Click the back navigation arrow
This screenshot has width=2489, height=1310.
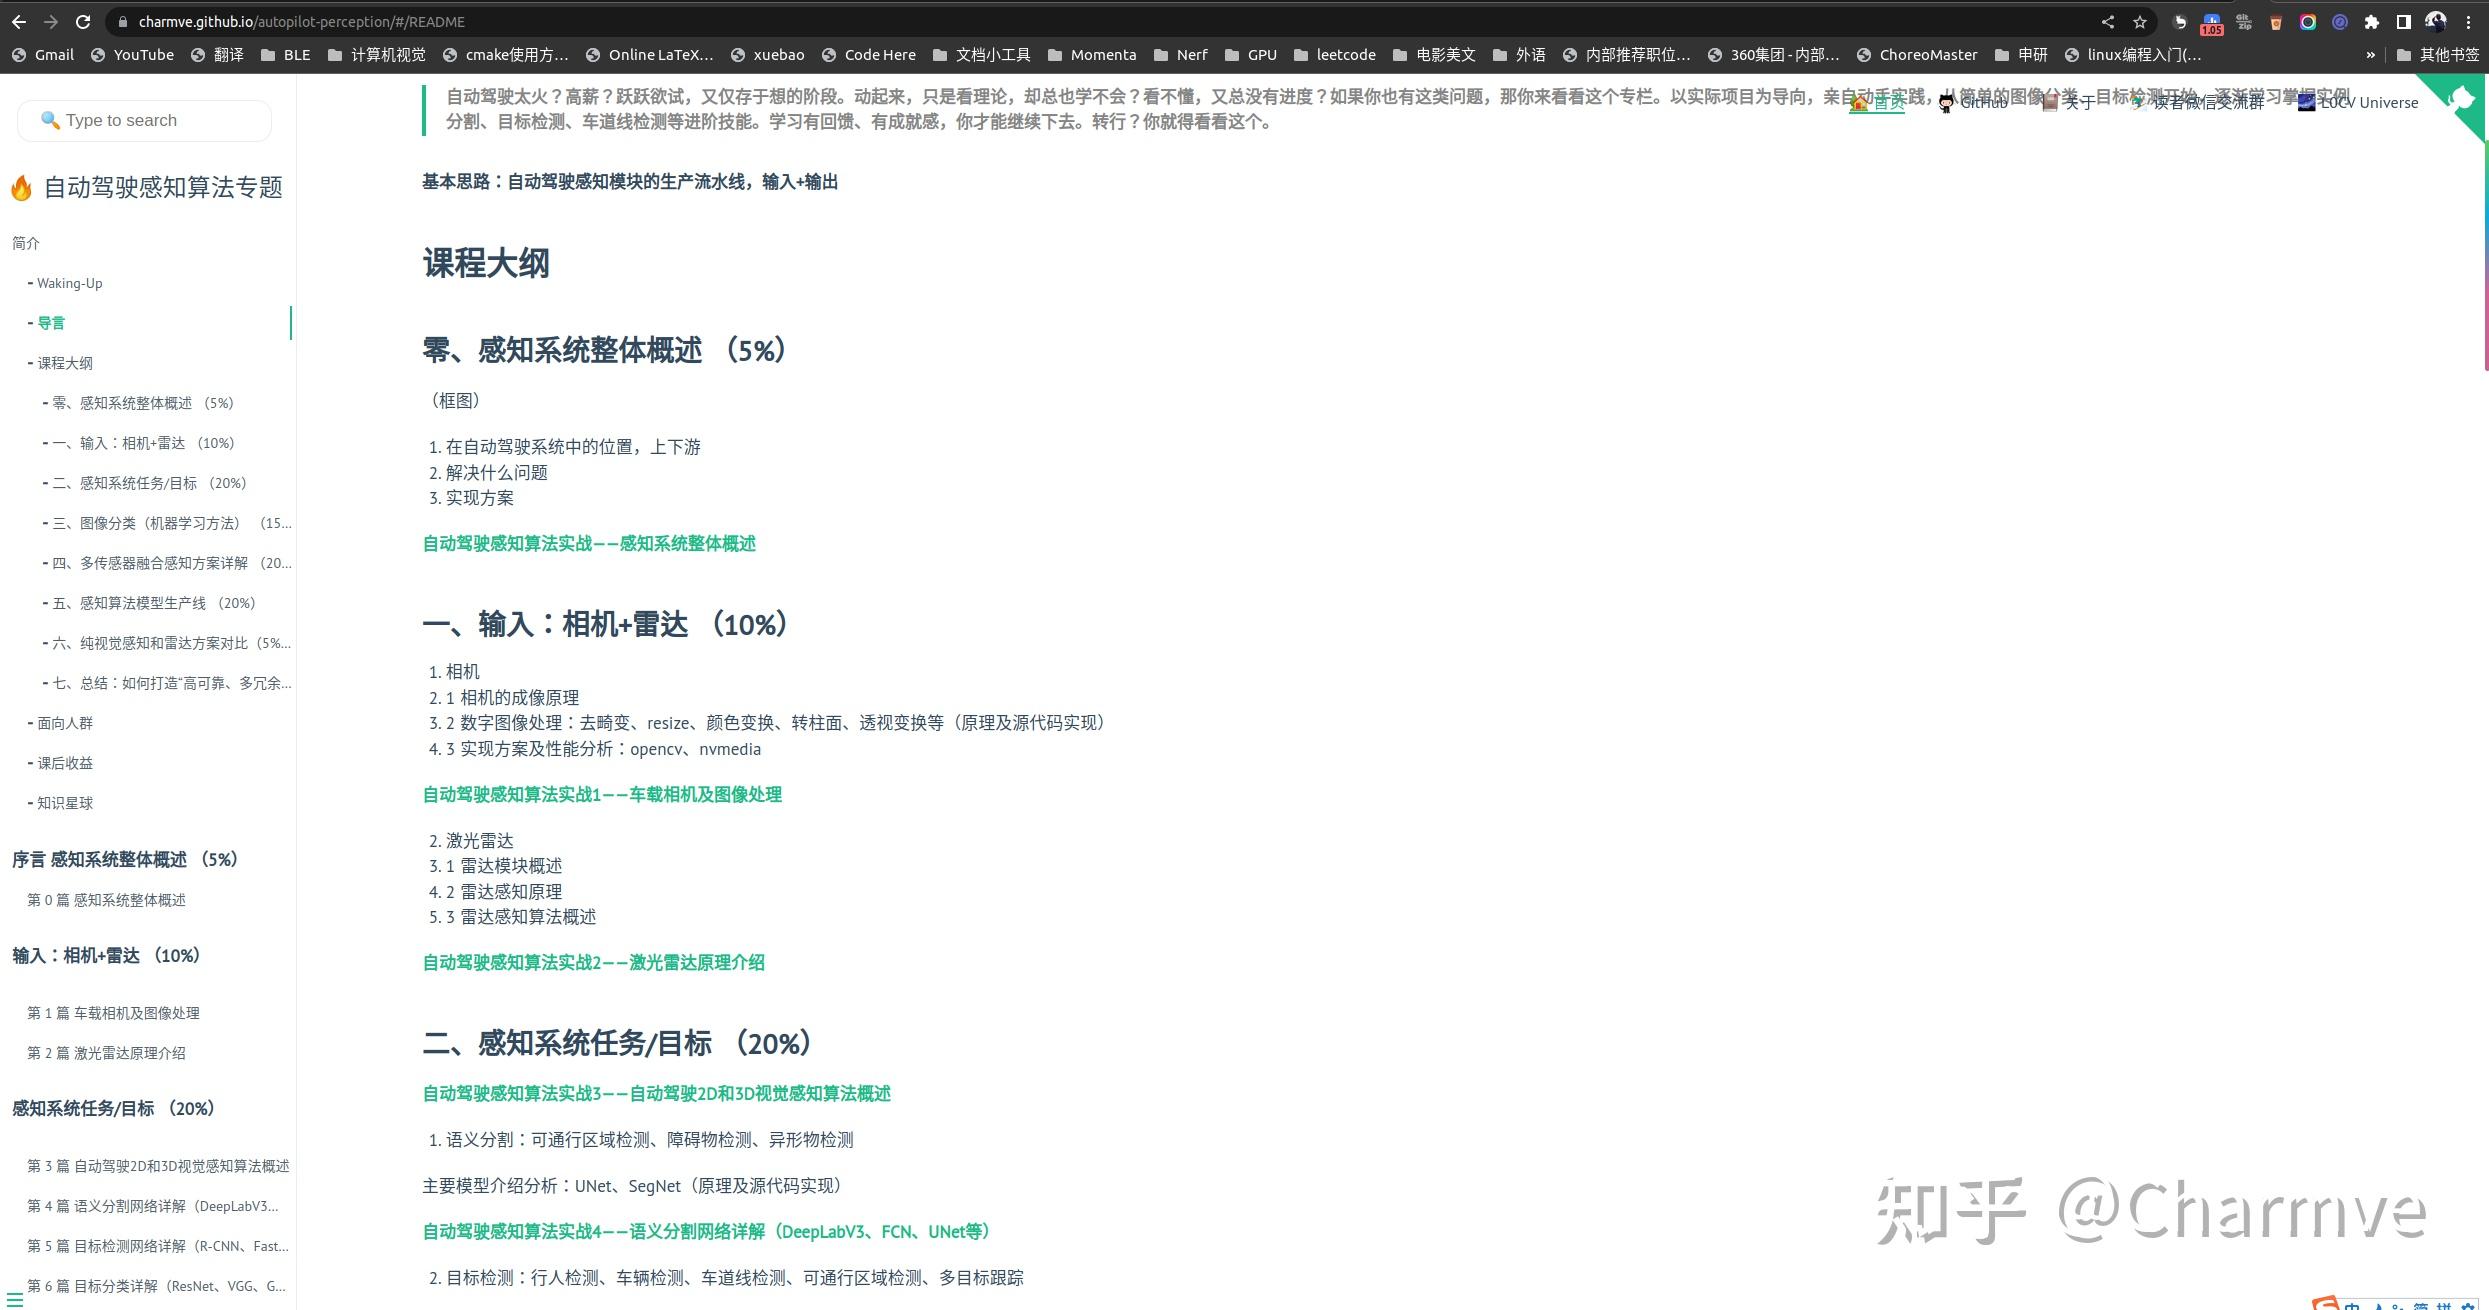coord(19,21)
